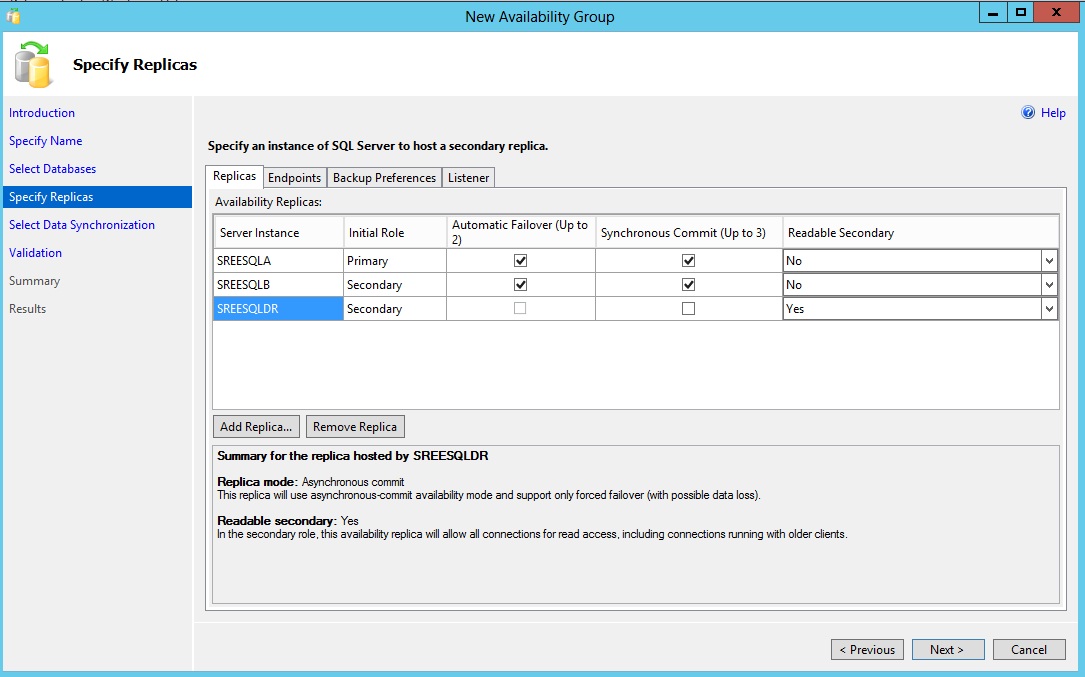The height and width of the screenshot is (677, 1085).
Task: Expand Readable Secondary dropdown for SREESQLB
Action: (x=1049, y=285)
